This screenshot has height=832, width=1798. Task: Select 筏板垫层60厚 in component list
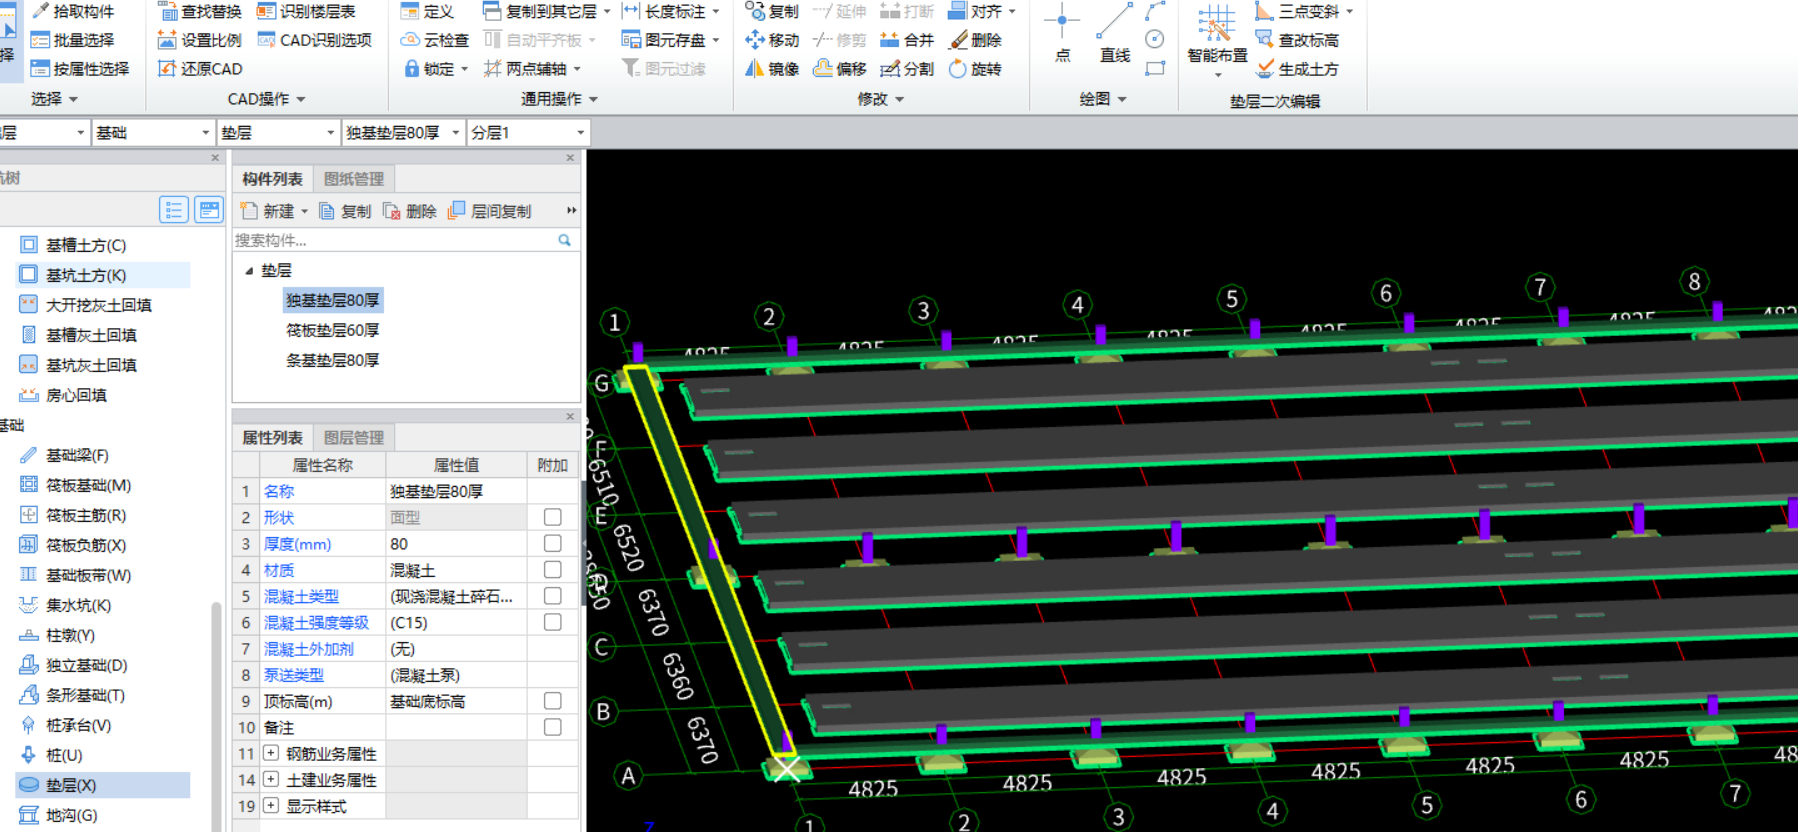click(332, 330)
